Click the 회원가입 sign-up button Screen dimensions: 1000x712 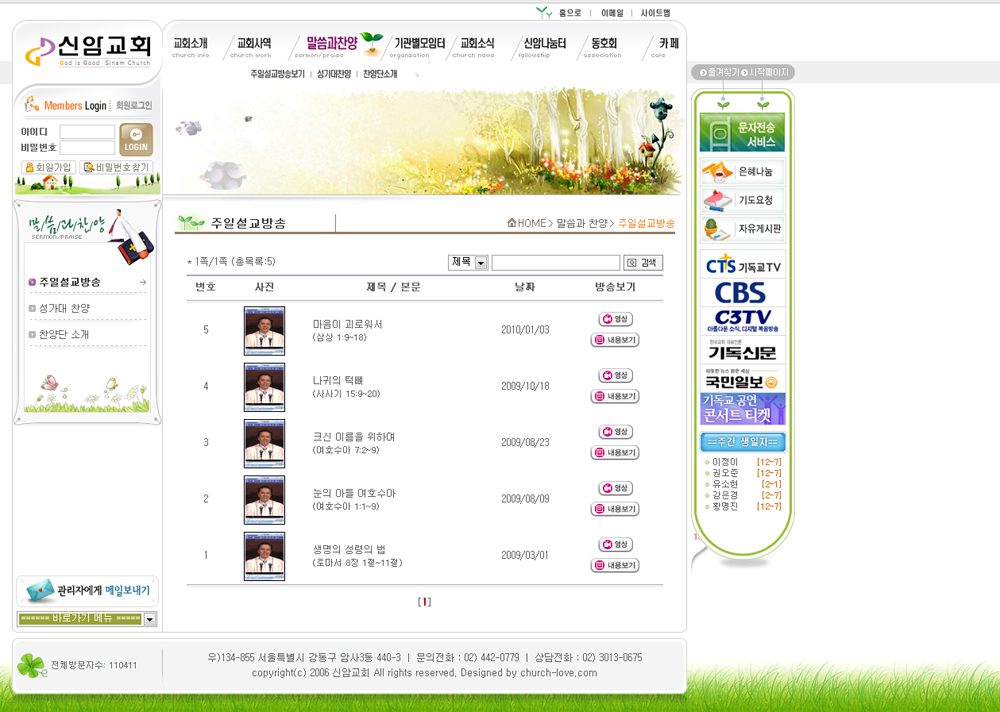click(x=49, y=168)
